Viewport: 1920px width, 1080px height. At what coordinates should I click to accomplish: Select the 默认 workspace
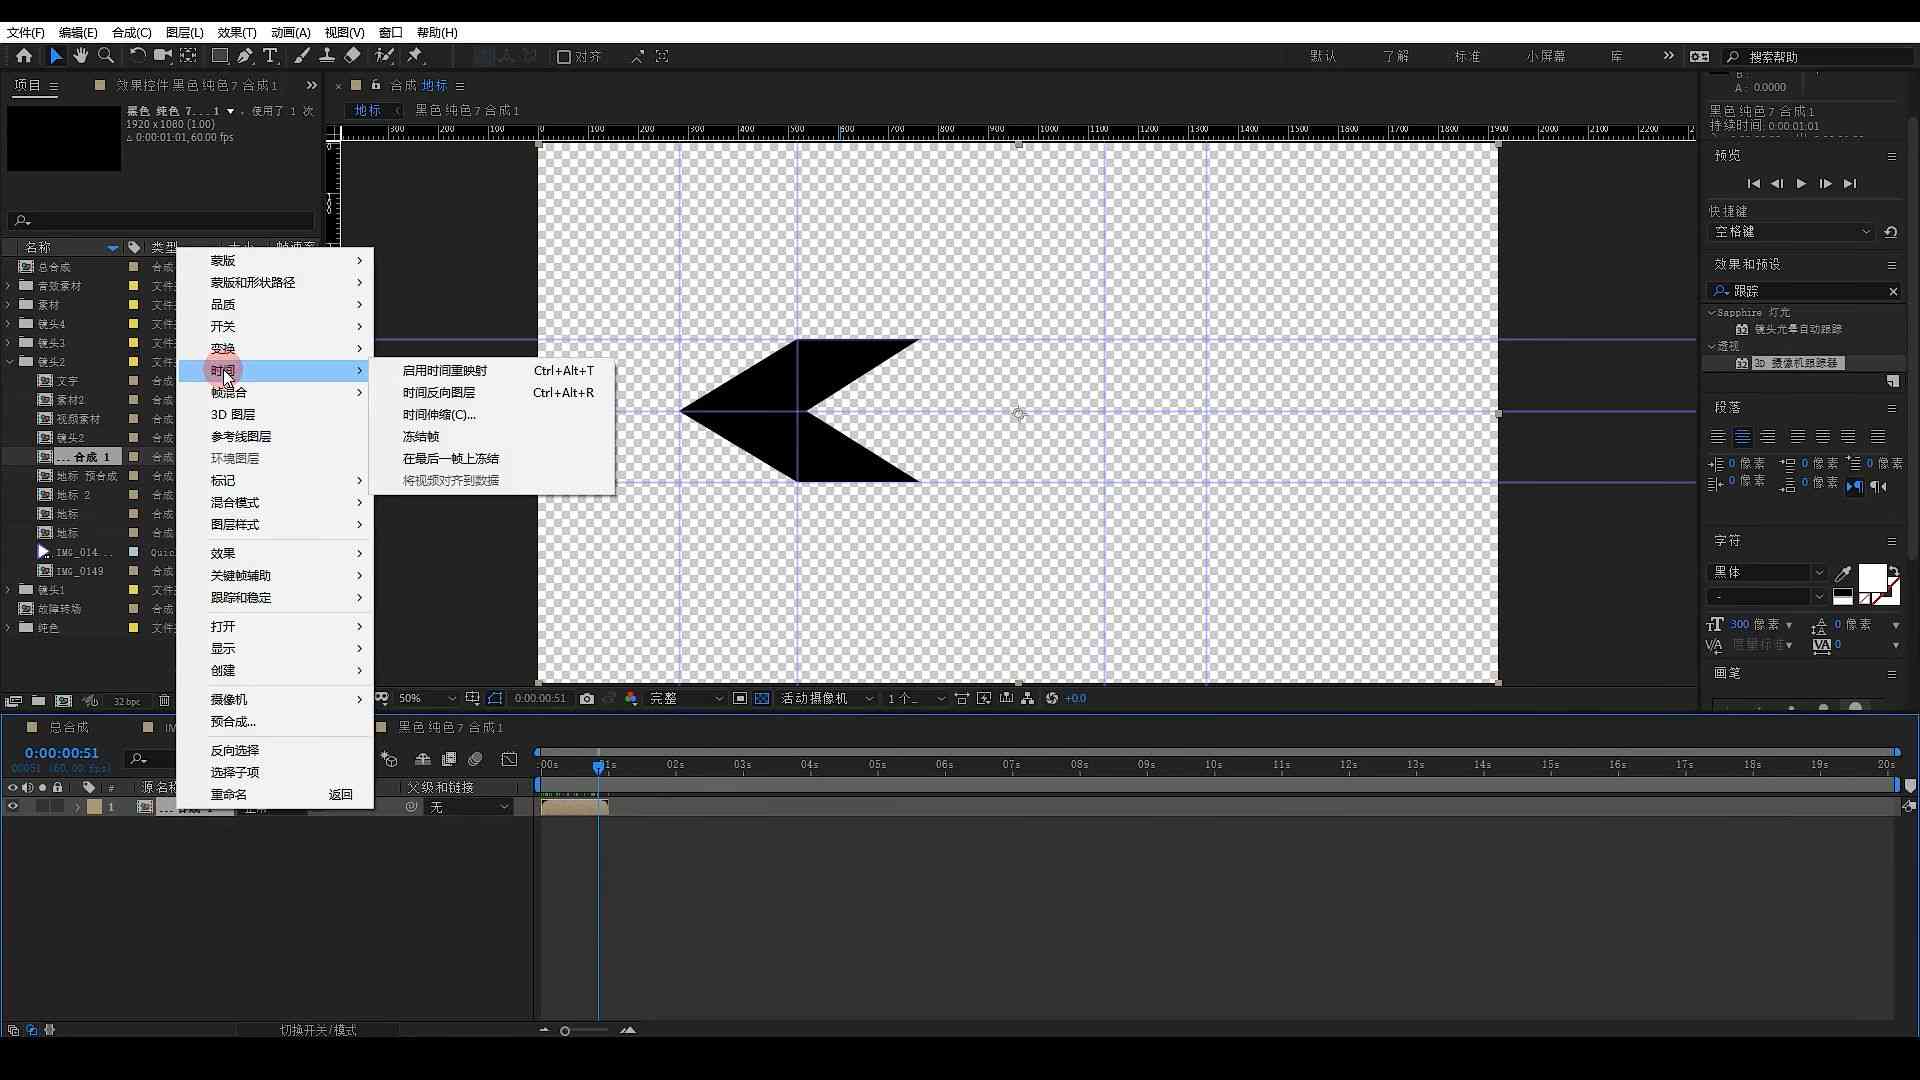pos(1323,56)
